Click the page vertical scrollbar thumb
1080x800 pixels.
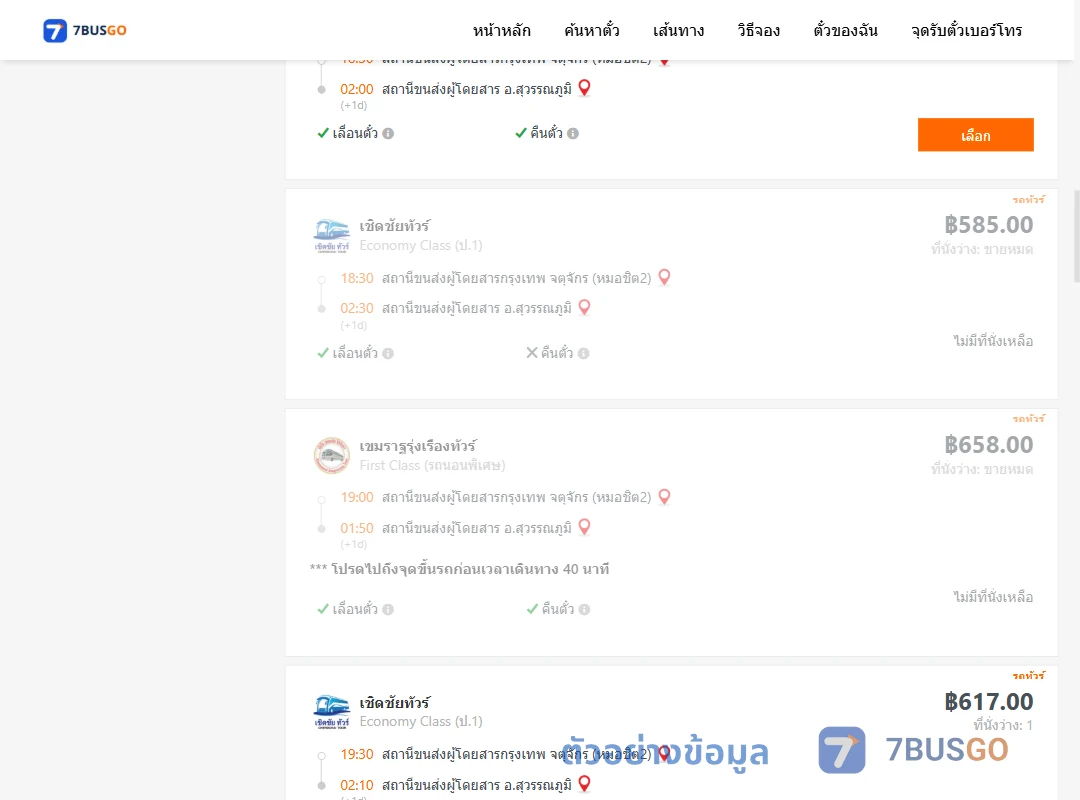1077,236
